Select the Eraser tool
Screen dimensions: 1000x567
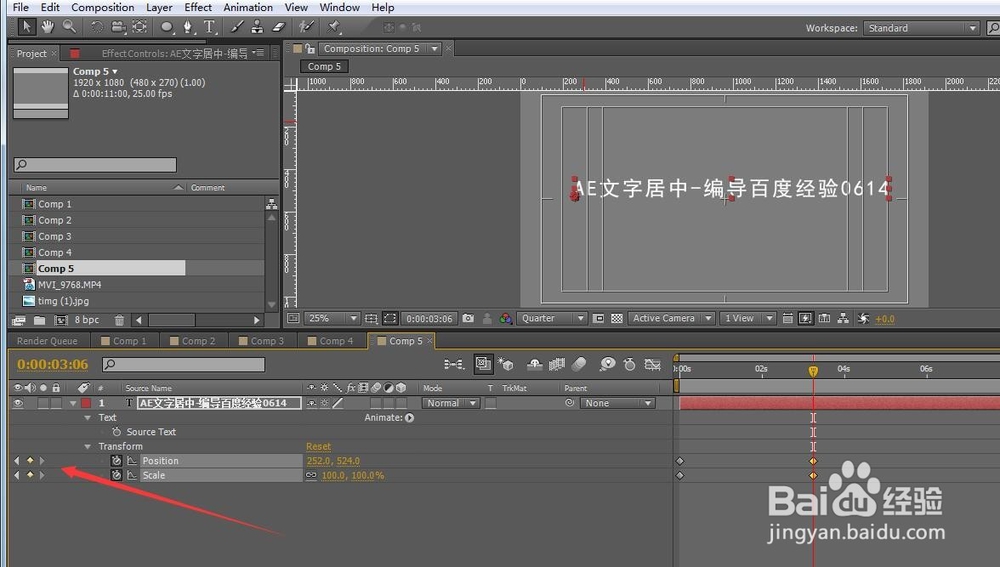(x=279, y=27)
